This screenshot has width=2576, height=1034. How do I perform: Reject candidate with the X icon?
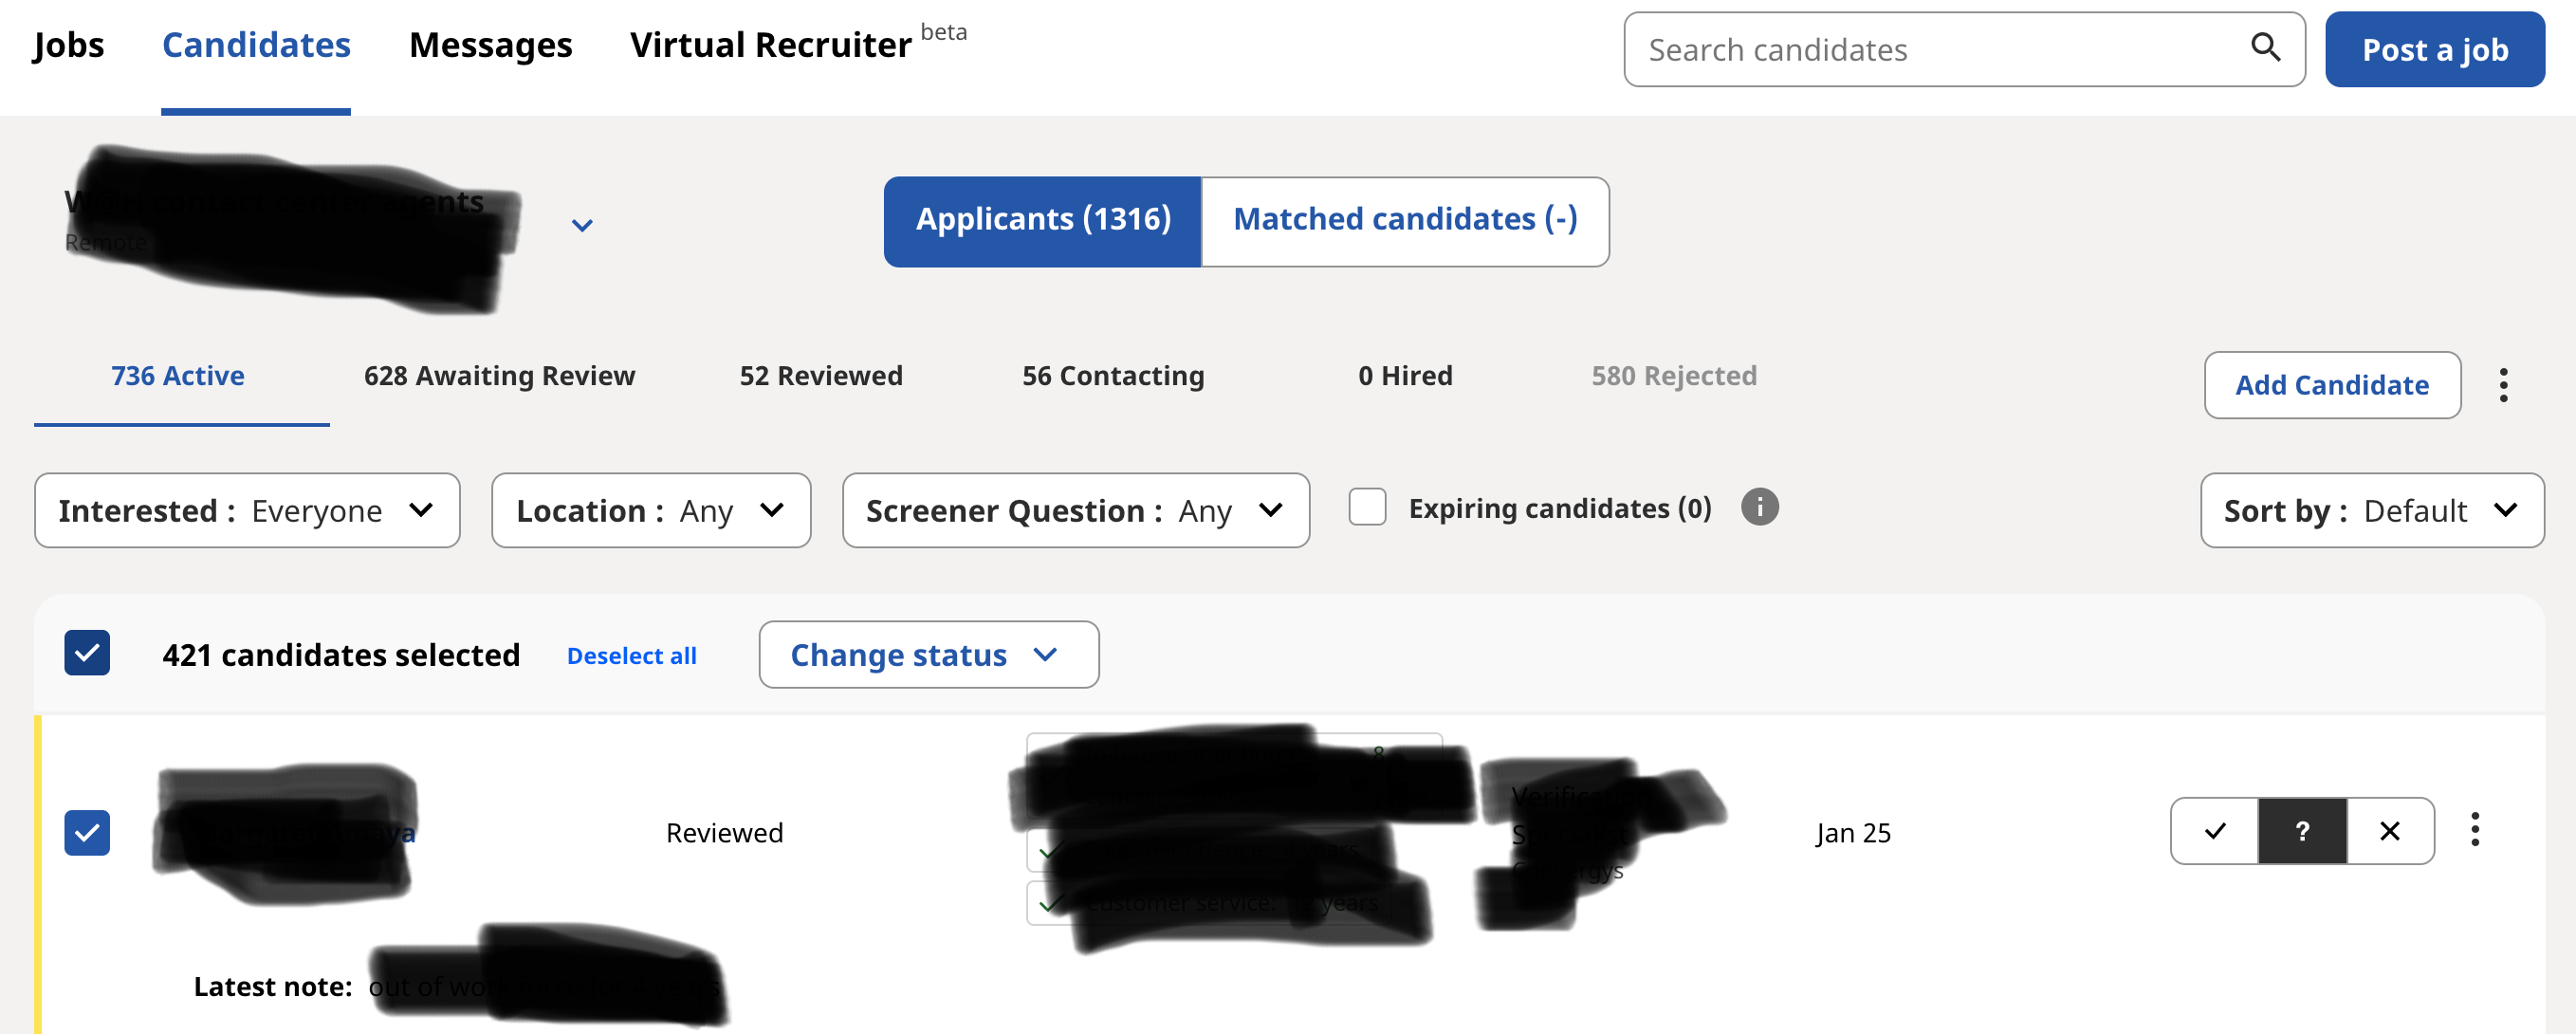pos(2389,831)
